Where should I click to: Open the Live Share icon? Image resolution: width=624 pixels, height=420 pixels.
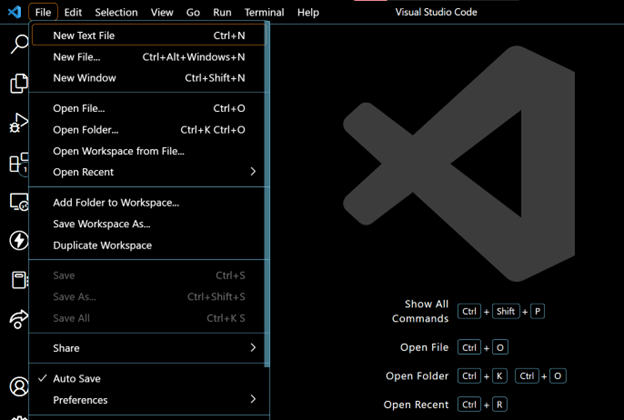coord(19,319)
